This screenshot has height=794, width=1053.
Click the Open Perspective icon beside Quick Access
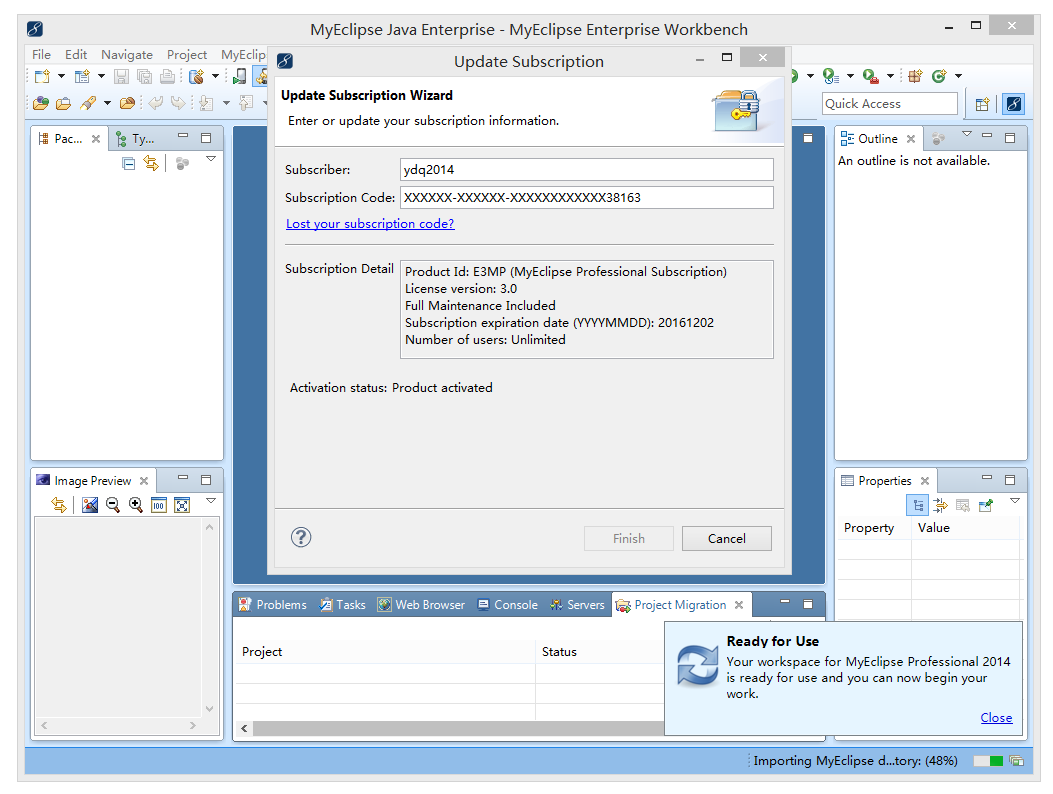point(982,103)
